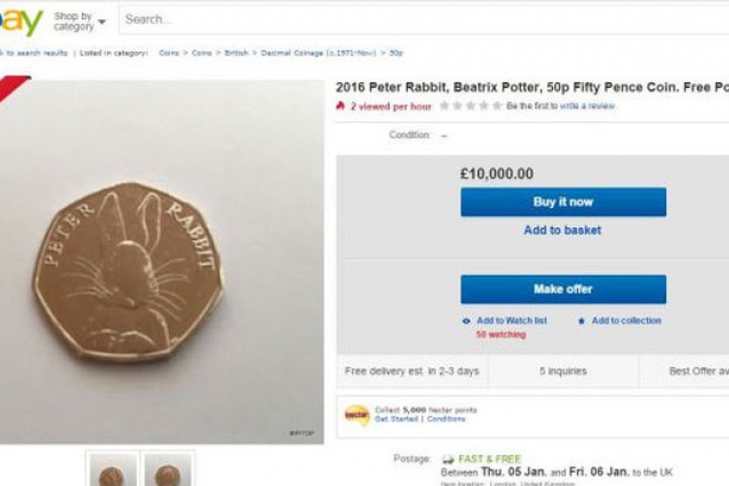Expand the Shop by category dropdown
This screenshot has height=486, width=729.
click(80, 21)
